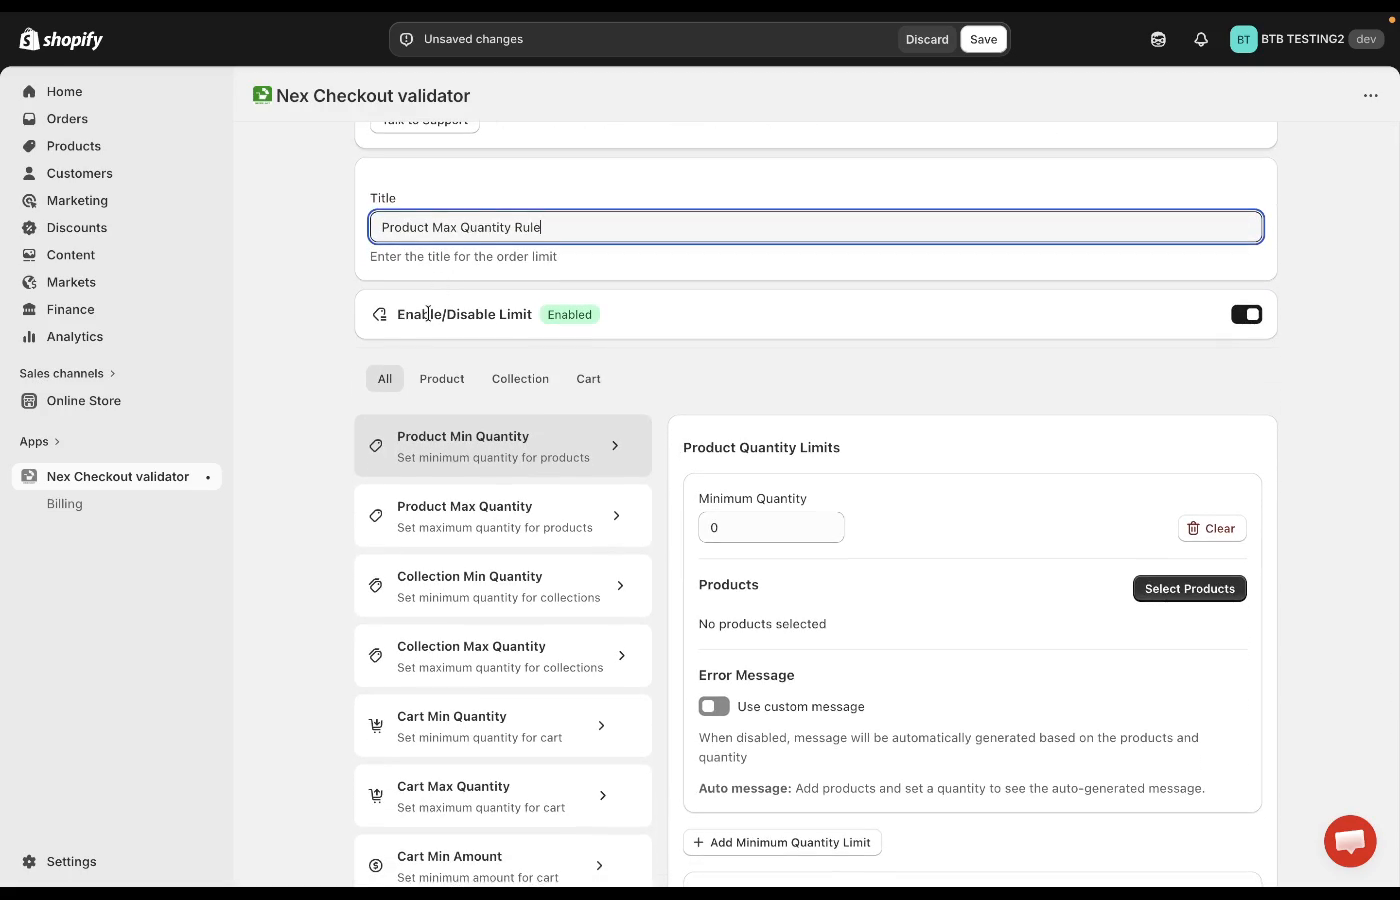1400x900 pixels.
Task: Open the Sidekick assistant icon in top bar
Action: point(1158,39)
